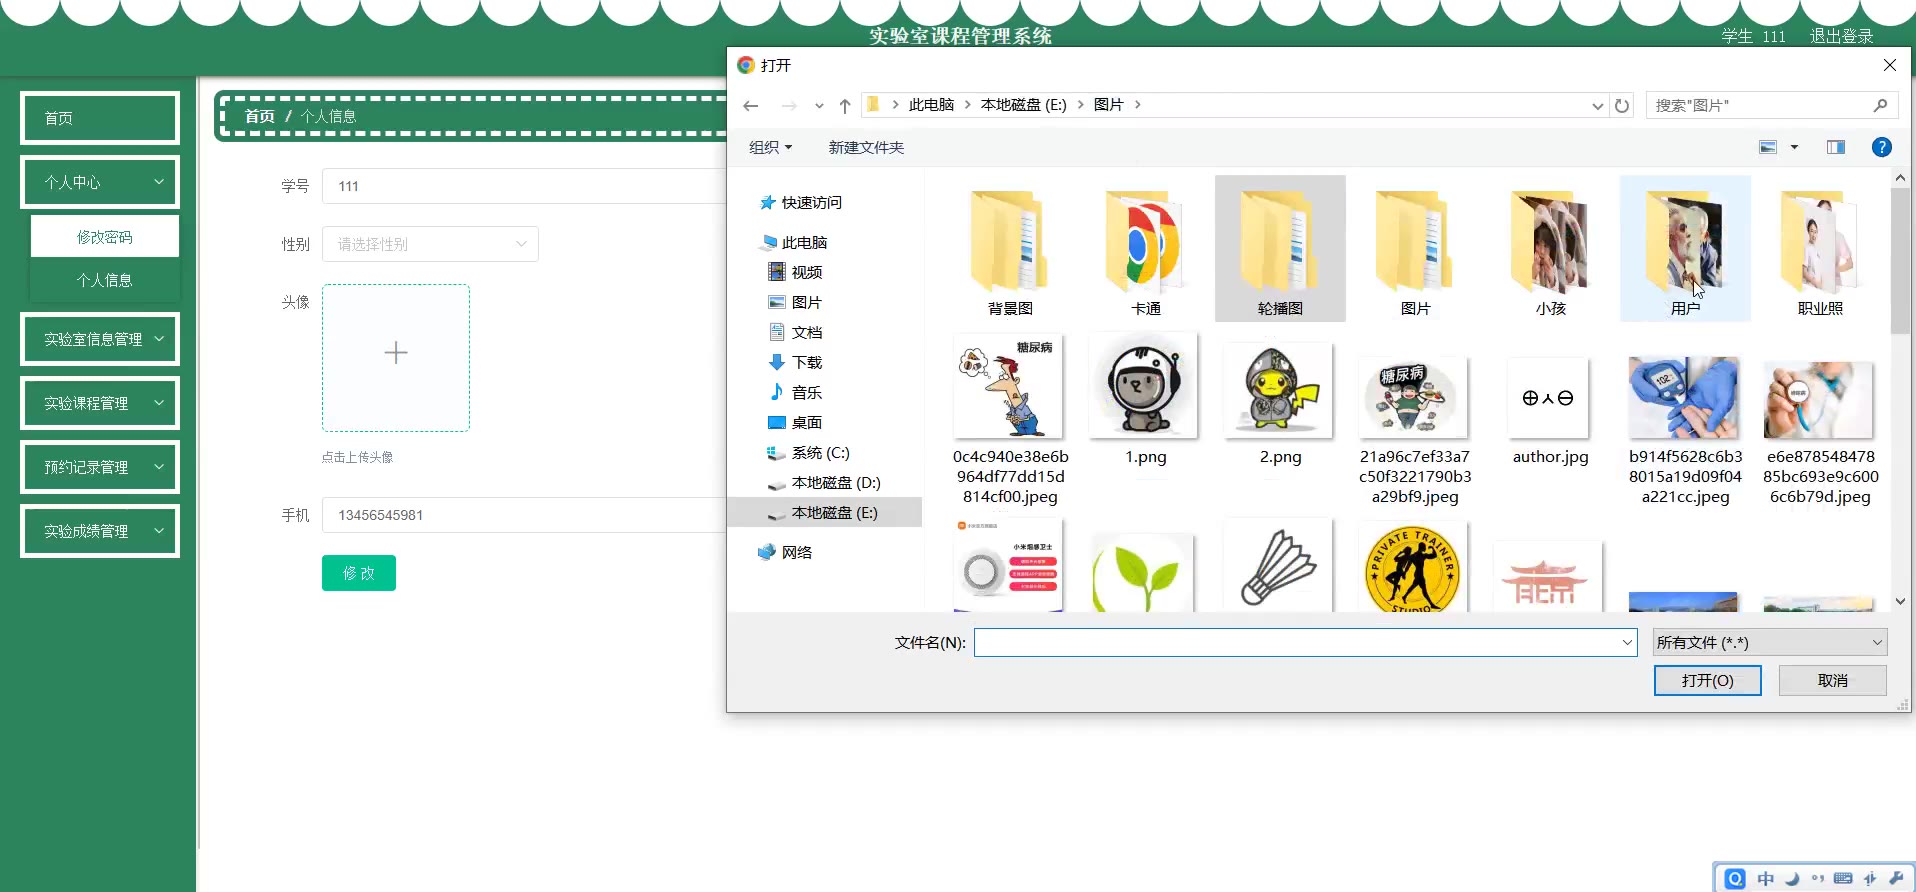Image resolution: width=1916 pixels, height=892 pixels.
Task: Click 本地磁盘 (E:) in address breadcrumb
Action: [1023, 105]
